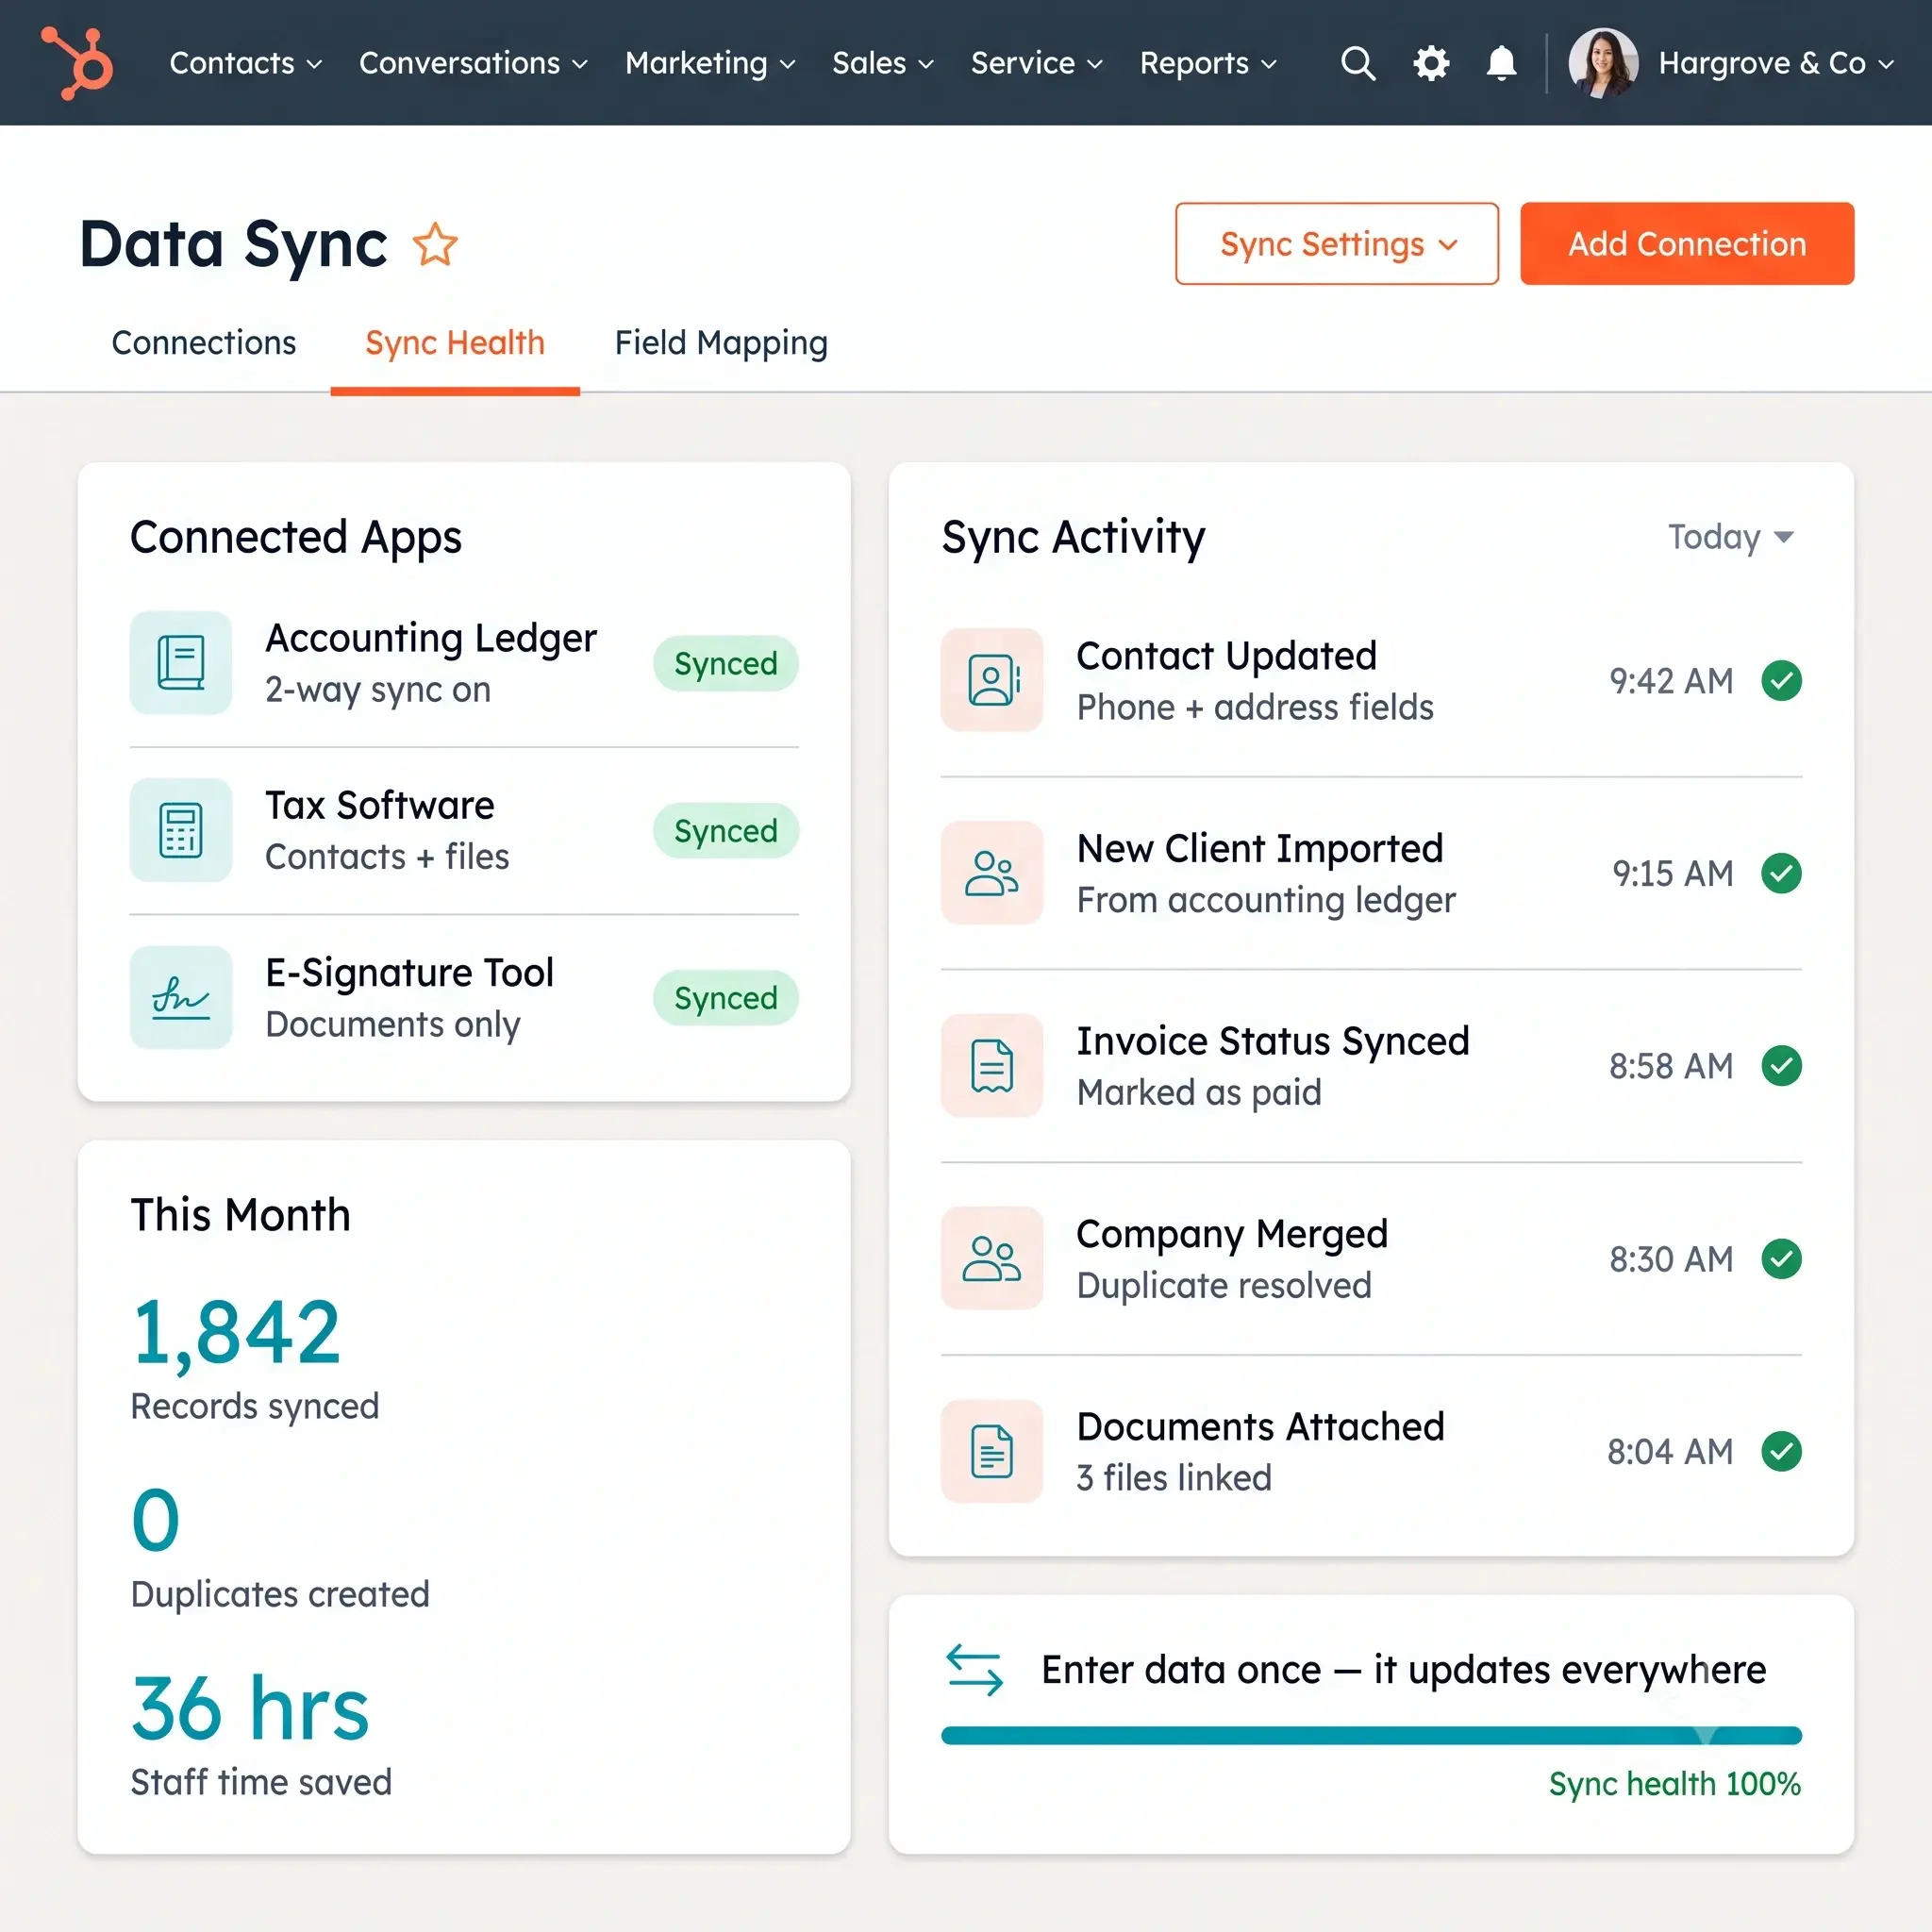
Task: Open the settings gear icon
Action: (1431, 63)
